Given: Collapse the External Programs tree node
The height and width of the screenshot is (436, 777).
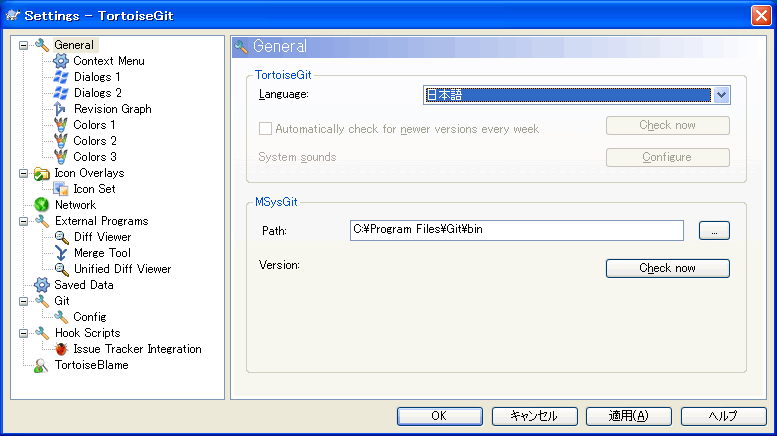Looking at the screenshot, I should point(23,221).
